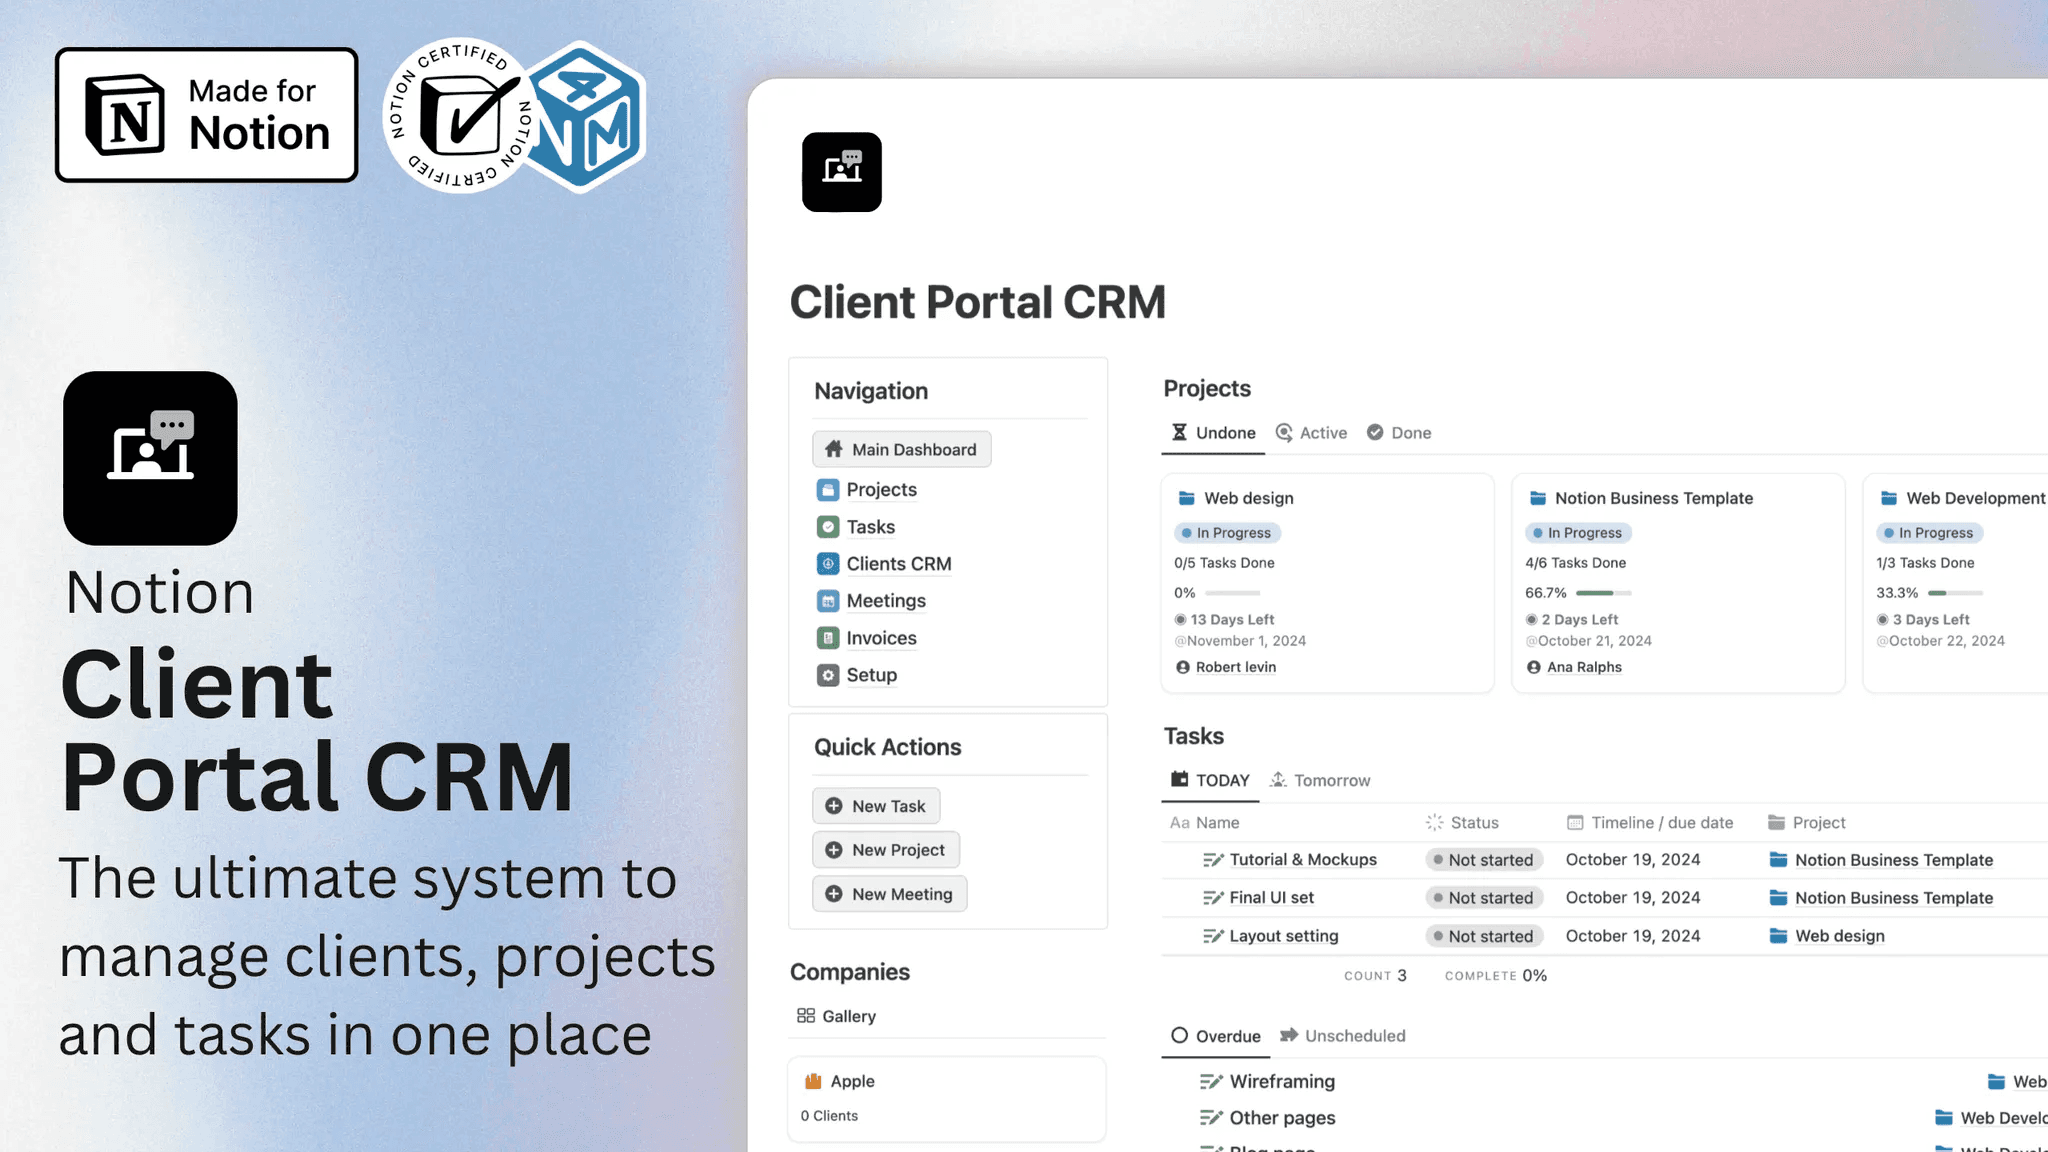Viewport: 2048px width, 1152px height.
Task: Click the folder icon on Web design card
Action: click(x=1186, y=498)
